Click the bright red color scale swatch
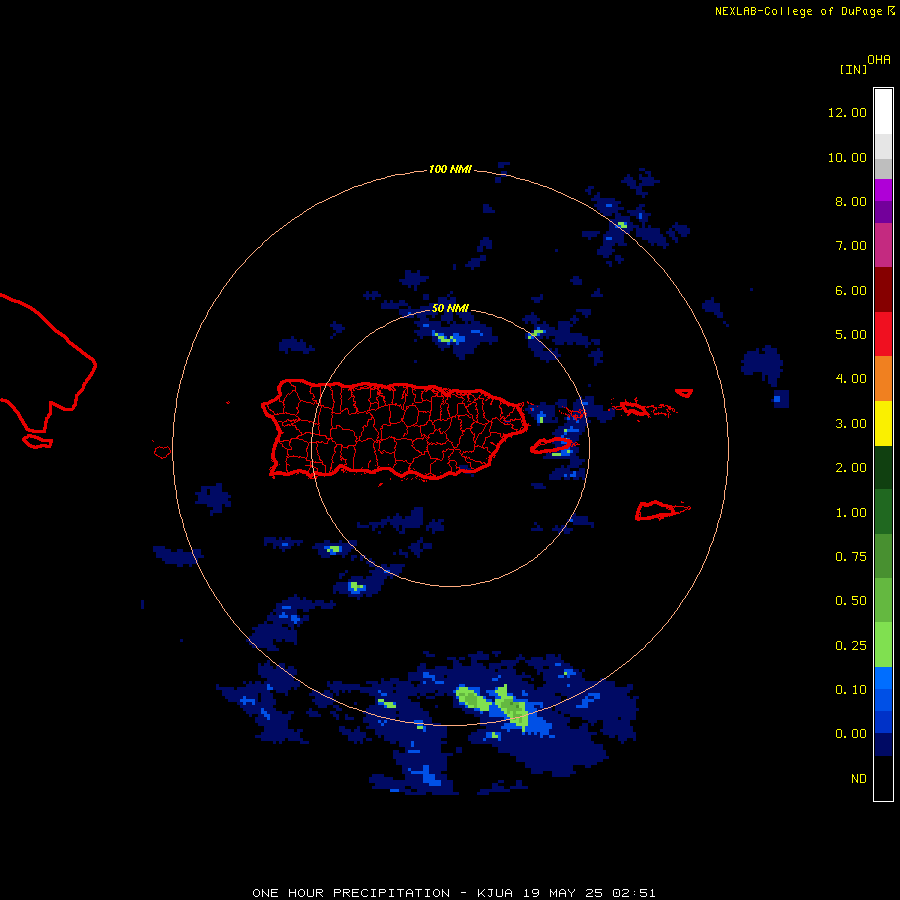The height and width of the screenshot is (900, 900). click(x=883, y=334)
